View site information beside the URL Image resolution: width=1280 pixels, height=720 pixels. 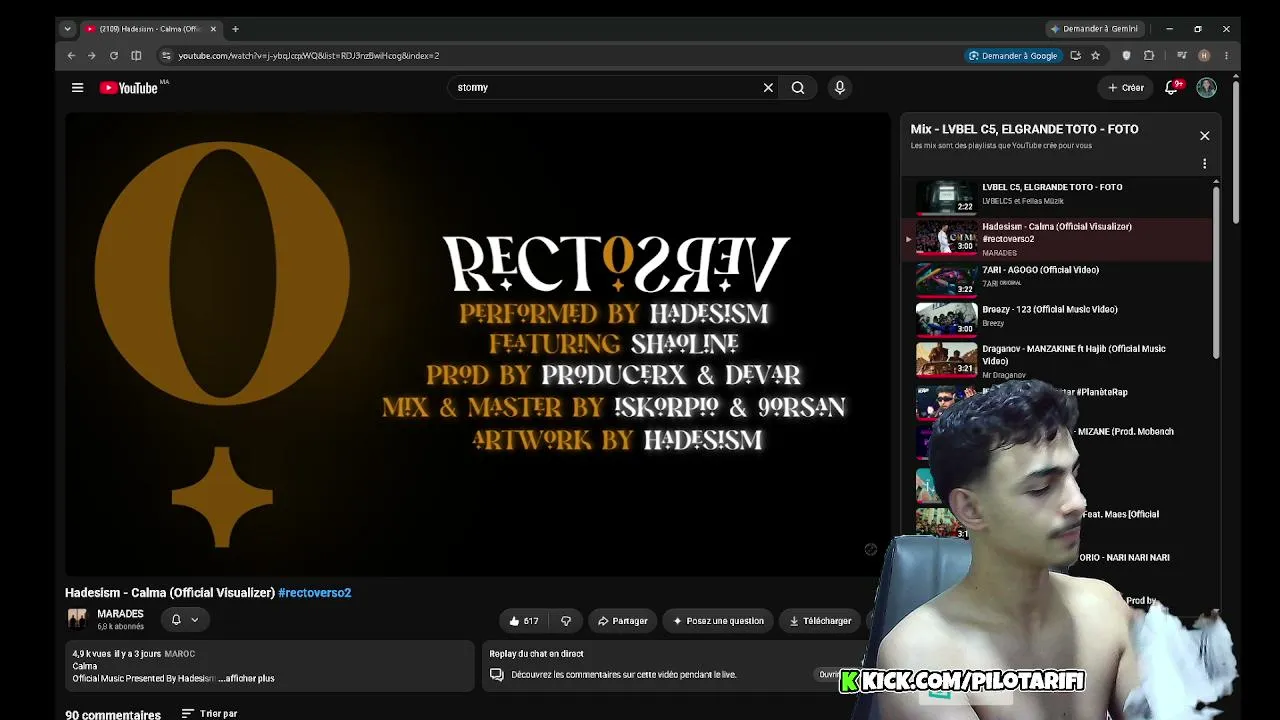(x=166, y=56)
